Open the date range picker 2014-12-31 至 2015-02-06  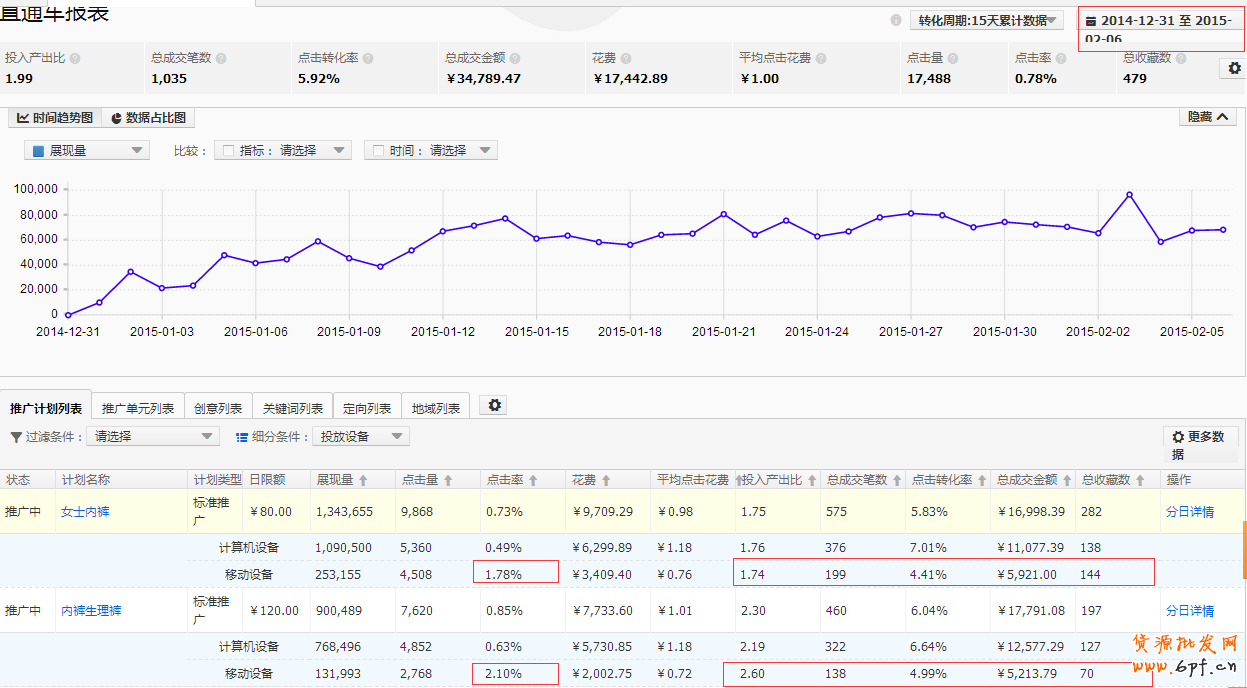(1160, 29)
